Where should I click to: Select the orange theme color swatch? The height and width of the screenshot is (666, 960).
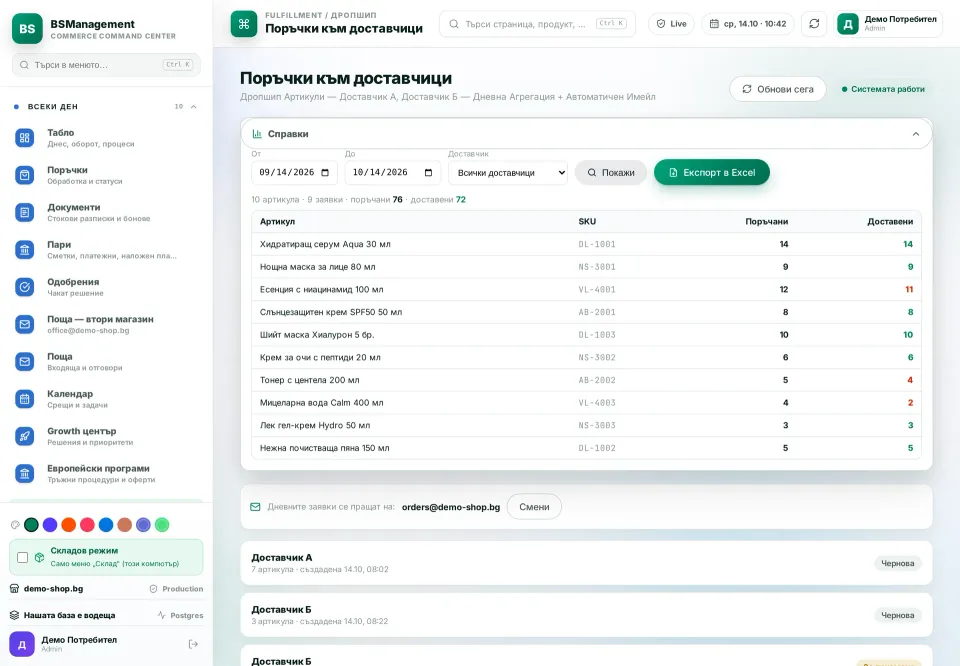pos(69,525)
